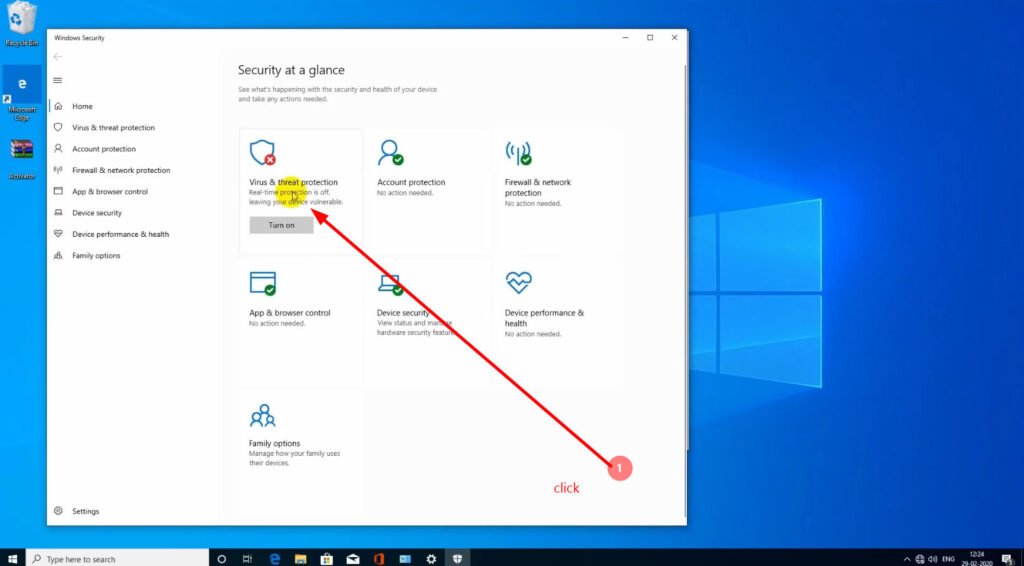Click the back arrow in Windows Security

tap(57, 57)
